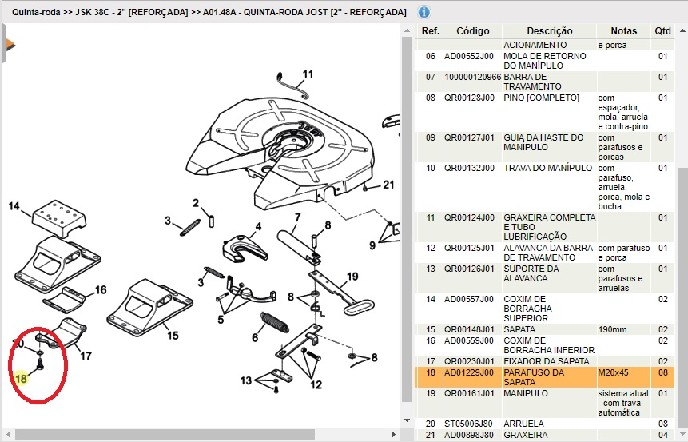
Task: Click callout 11 on the exploded view
Action: point(308,74)
